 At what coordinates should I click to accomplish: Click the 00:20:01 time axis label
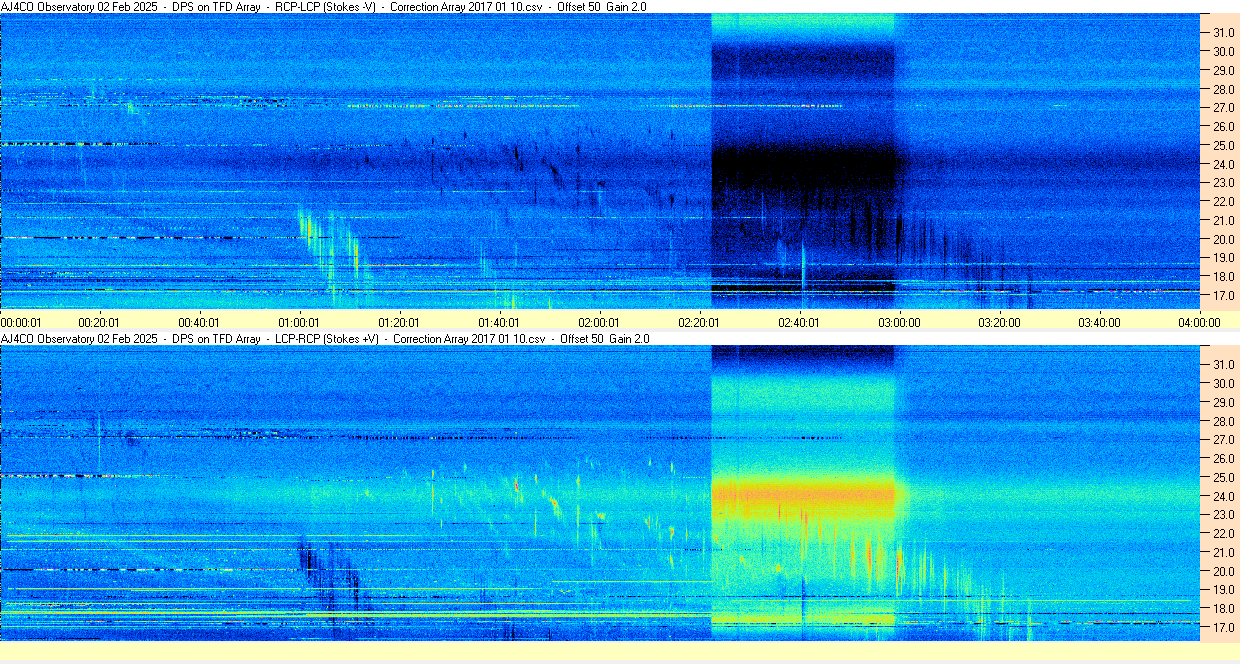click(100, 322)
